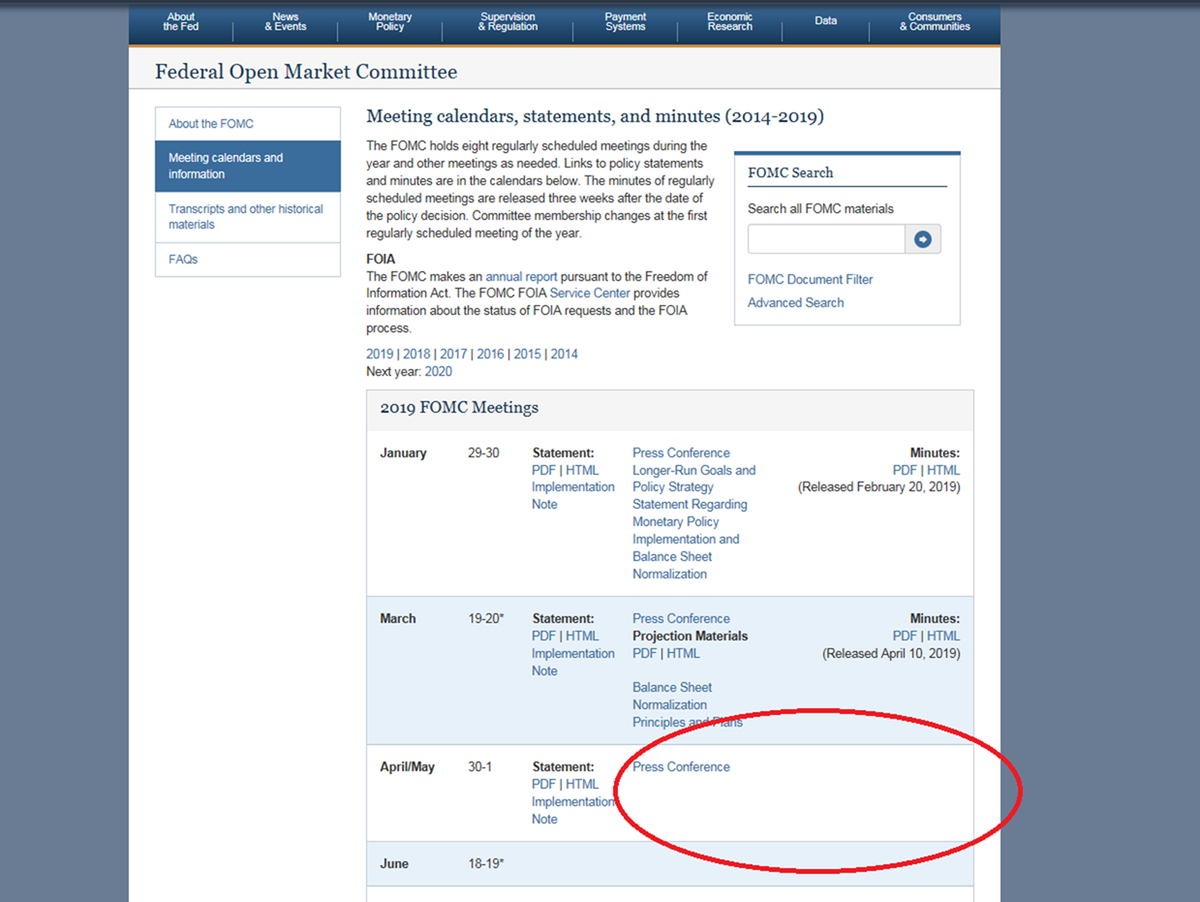Click the 2019 FOMC Meetings table header
This screenshot has width=1200, height=902.
point(670,408)
